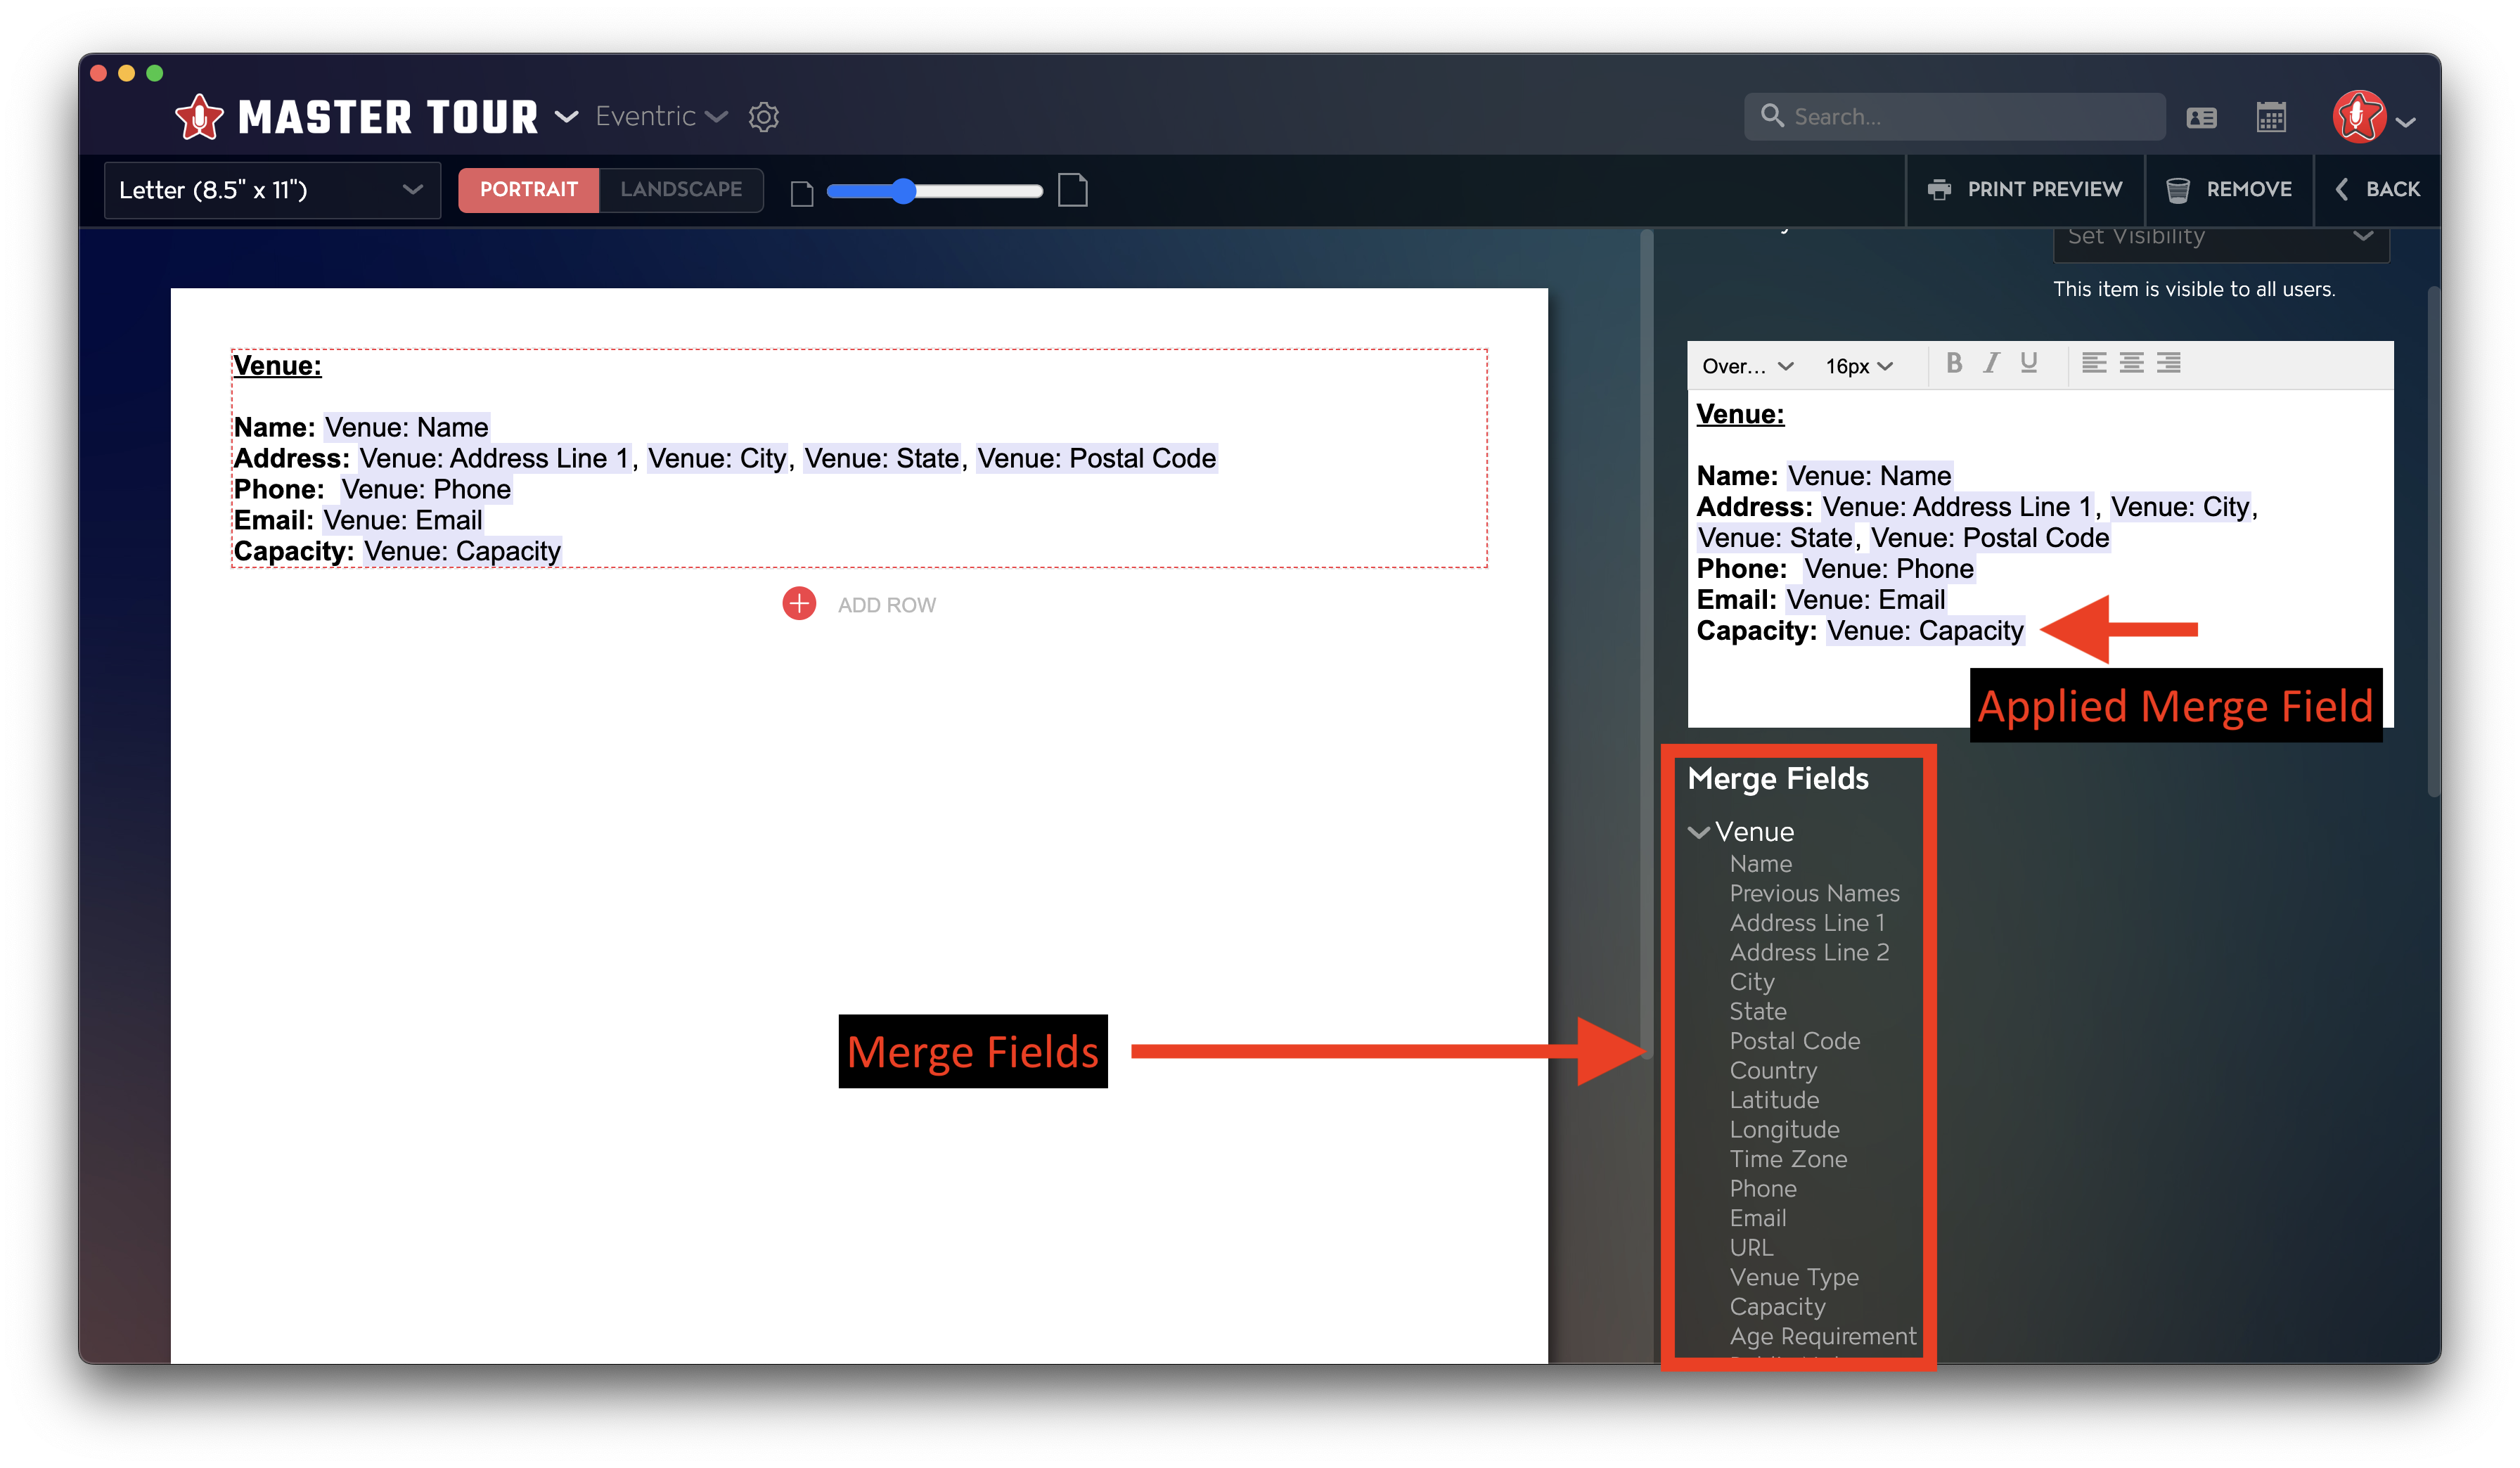Center align text in editor toolbar
This screenshot has width=2520, height=1468.
coord(2131,364)
